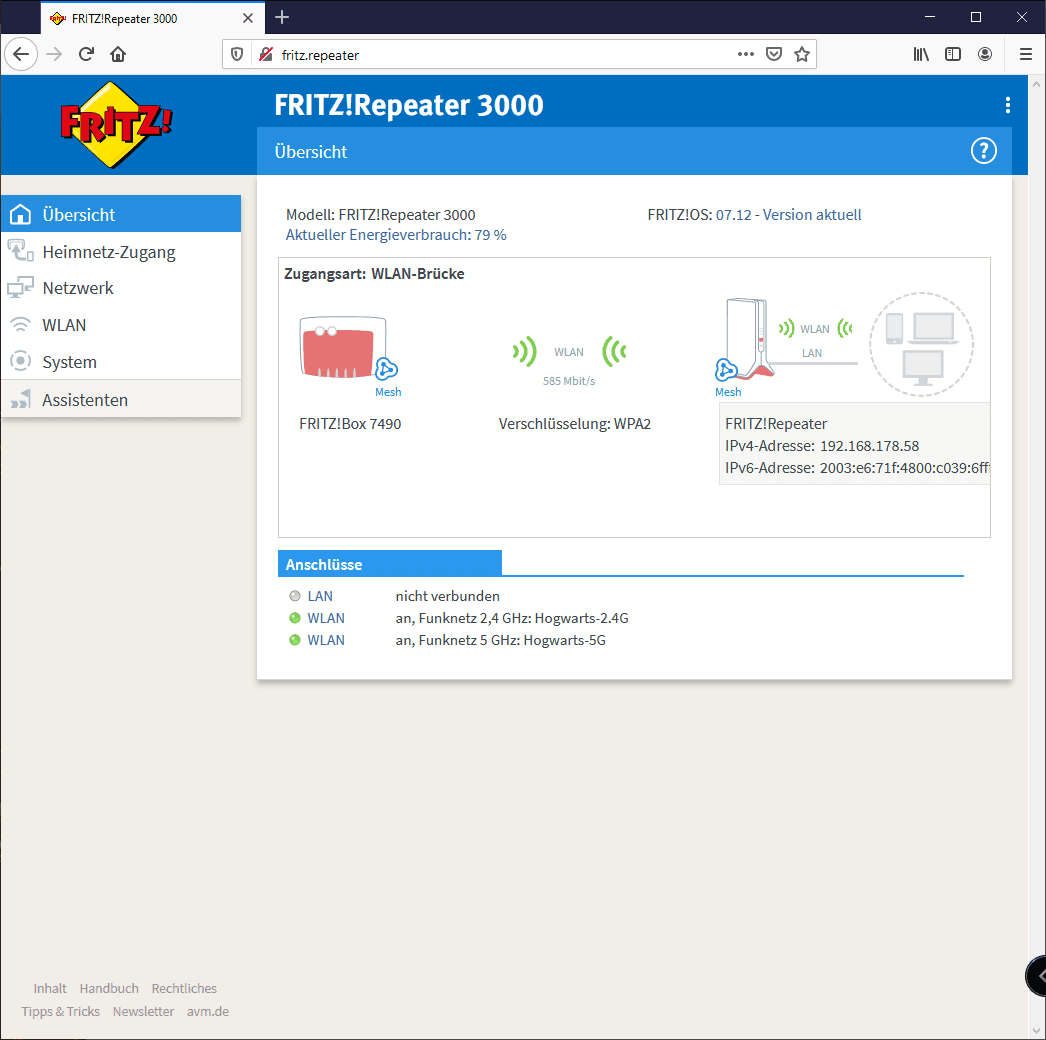Close the FRITZ!Repeater 3000 tab
This screenshot has width=1046, height=1040.
(247, 18)
